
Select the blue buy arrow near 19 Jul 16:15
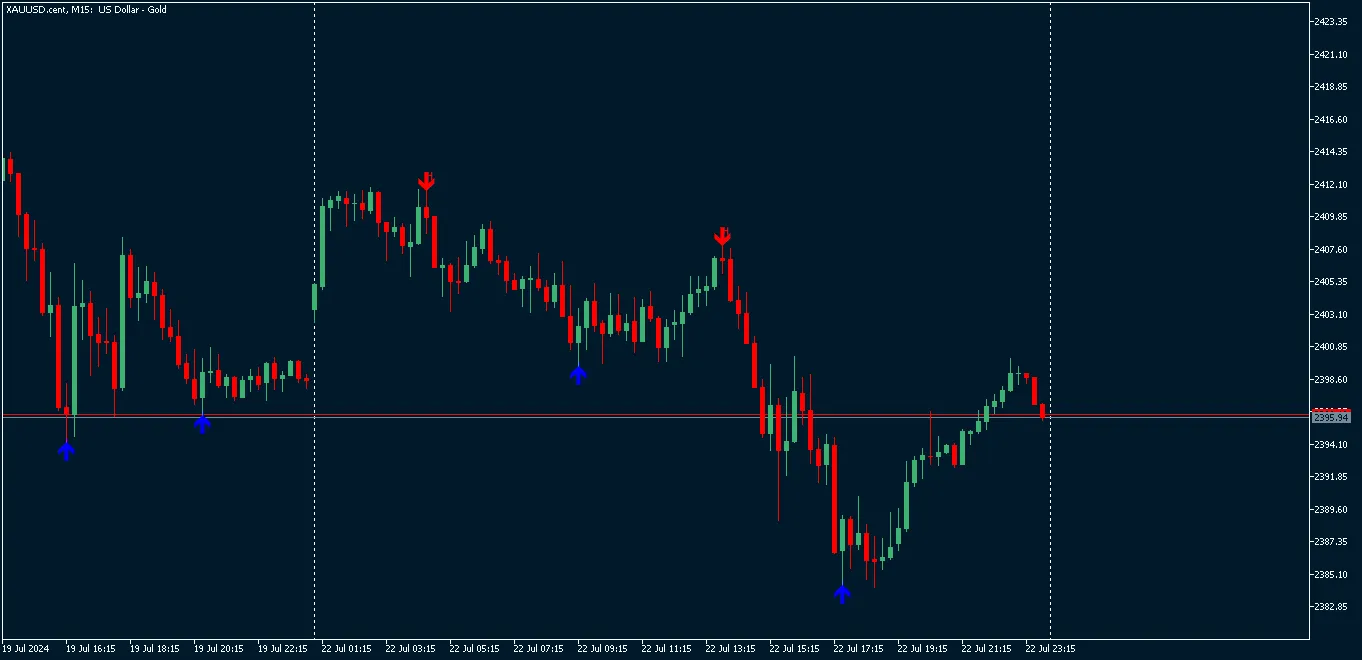click(66, 451)
